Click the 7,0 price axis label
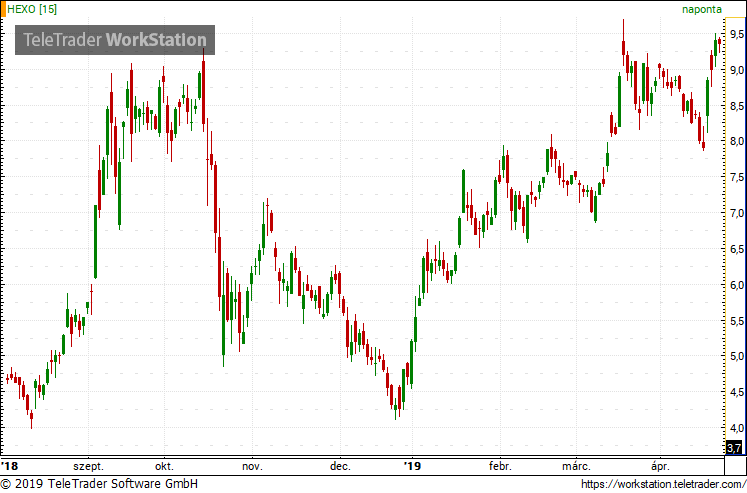Image resolution: width=747 pixels, height=493 pixels. pyautogui.click(x=737, y=213)
